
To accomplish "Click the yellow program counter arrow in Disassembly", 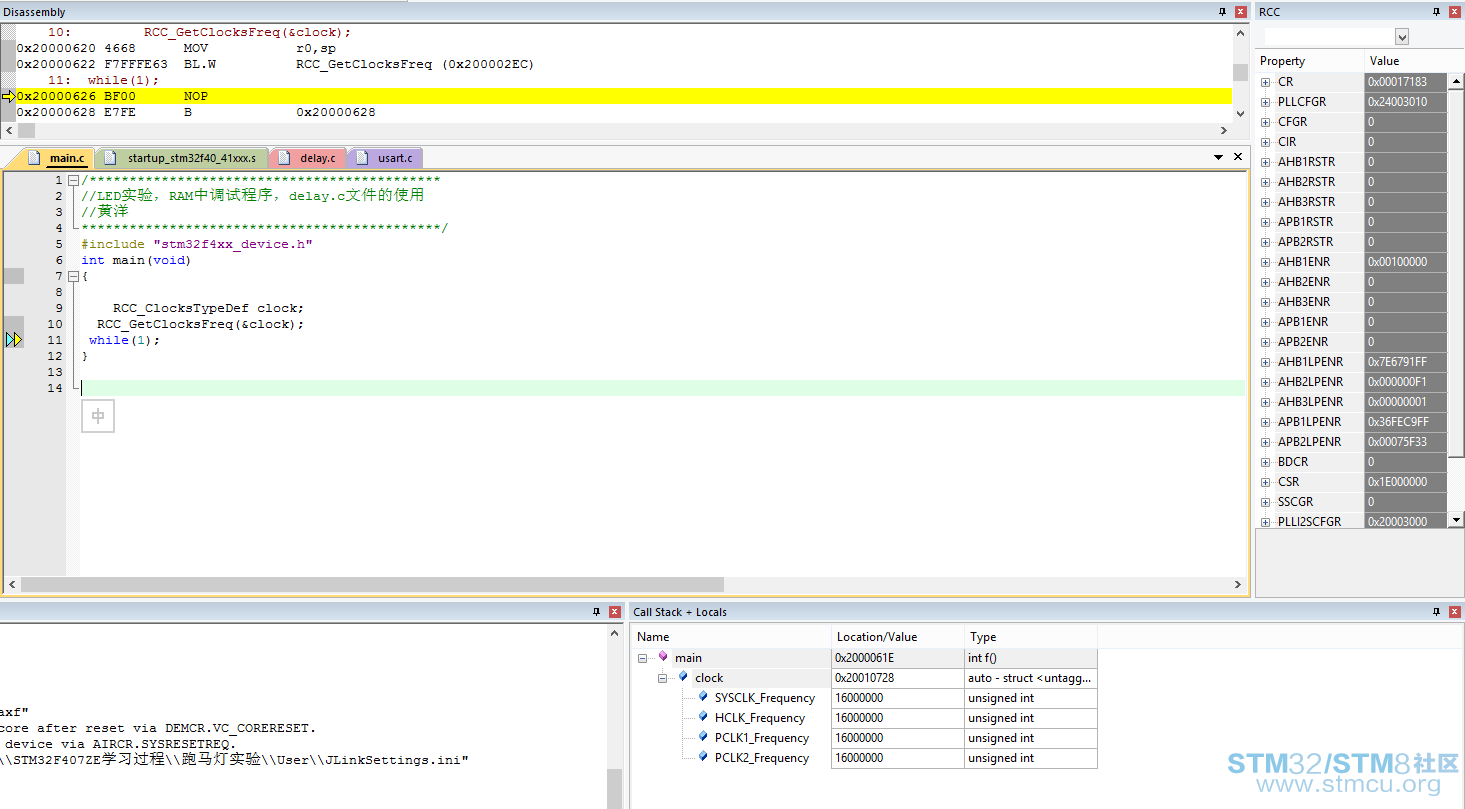I will (9, 96).
